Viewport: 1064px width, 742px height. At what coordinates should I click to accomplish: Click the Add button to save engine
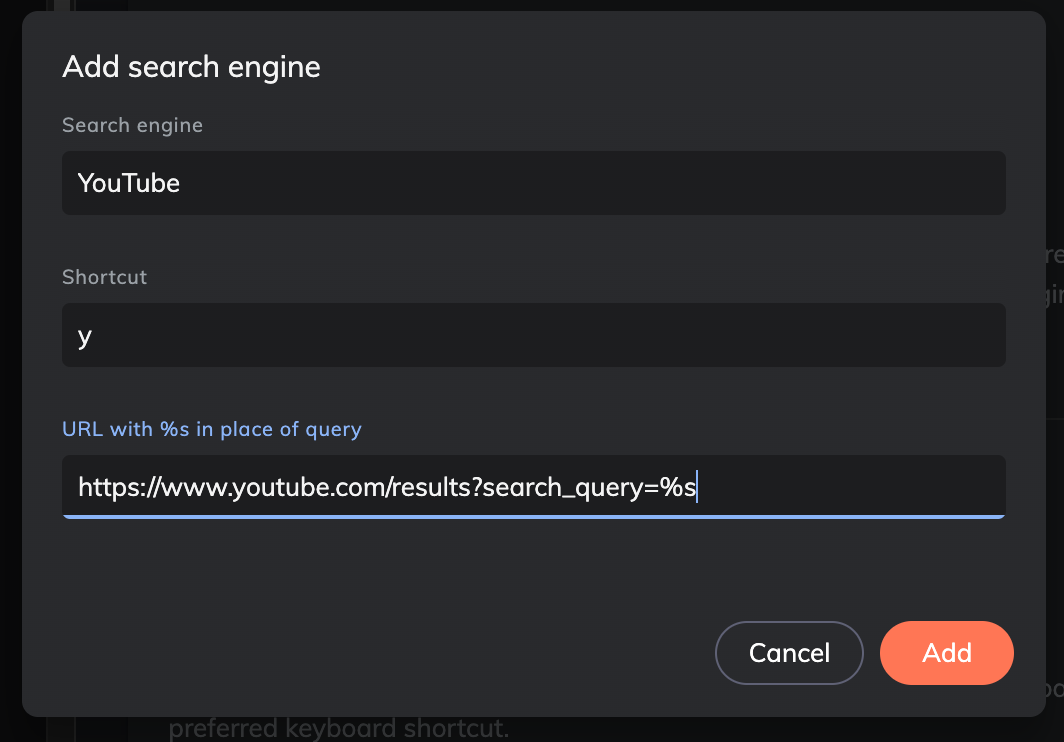(946, 652)
